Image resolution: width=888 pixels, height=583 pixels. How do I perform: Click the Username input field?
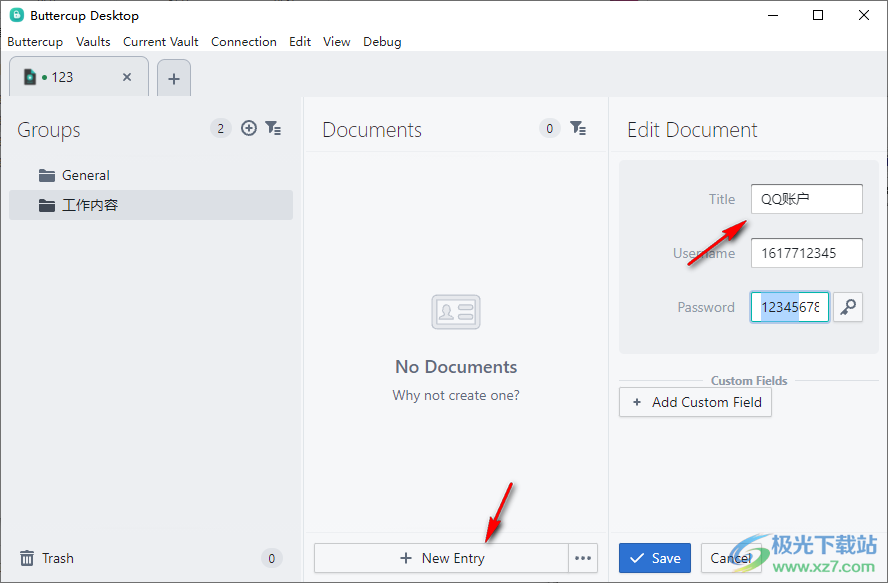click(806, 253)
